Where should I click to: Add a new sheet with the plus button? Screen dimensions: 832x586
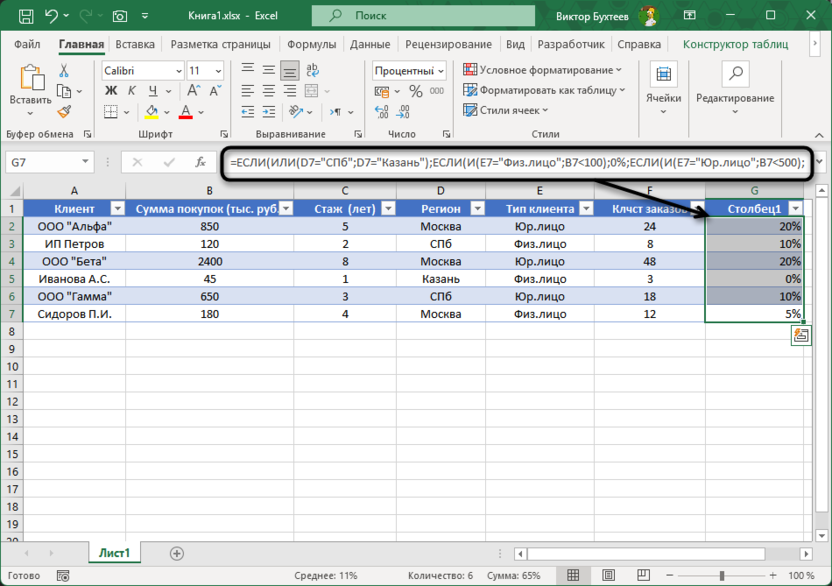pyautogui.click(x=177, y=553)
